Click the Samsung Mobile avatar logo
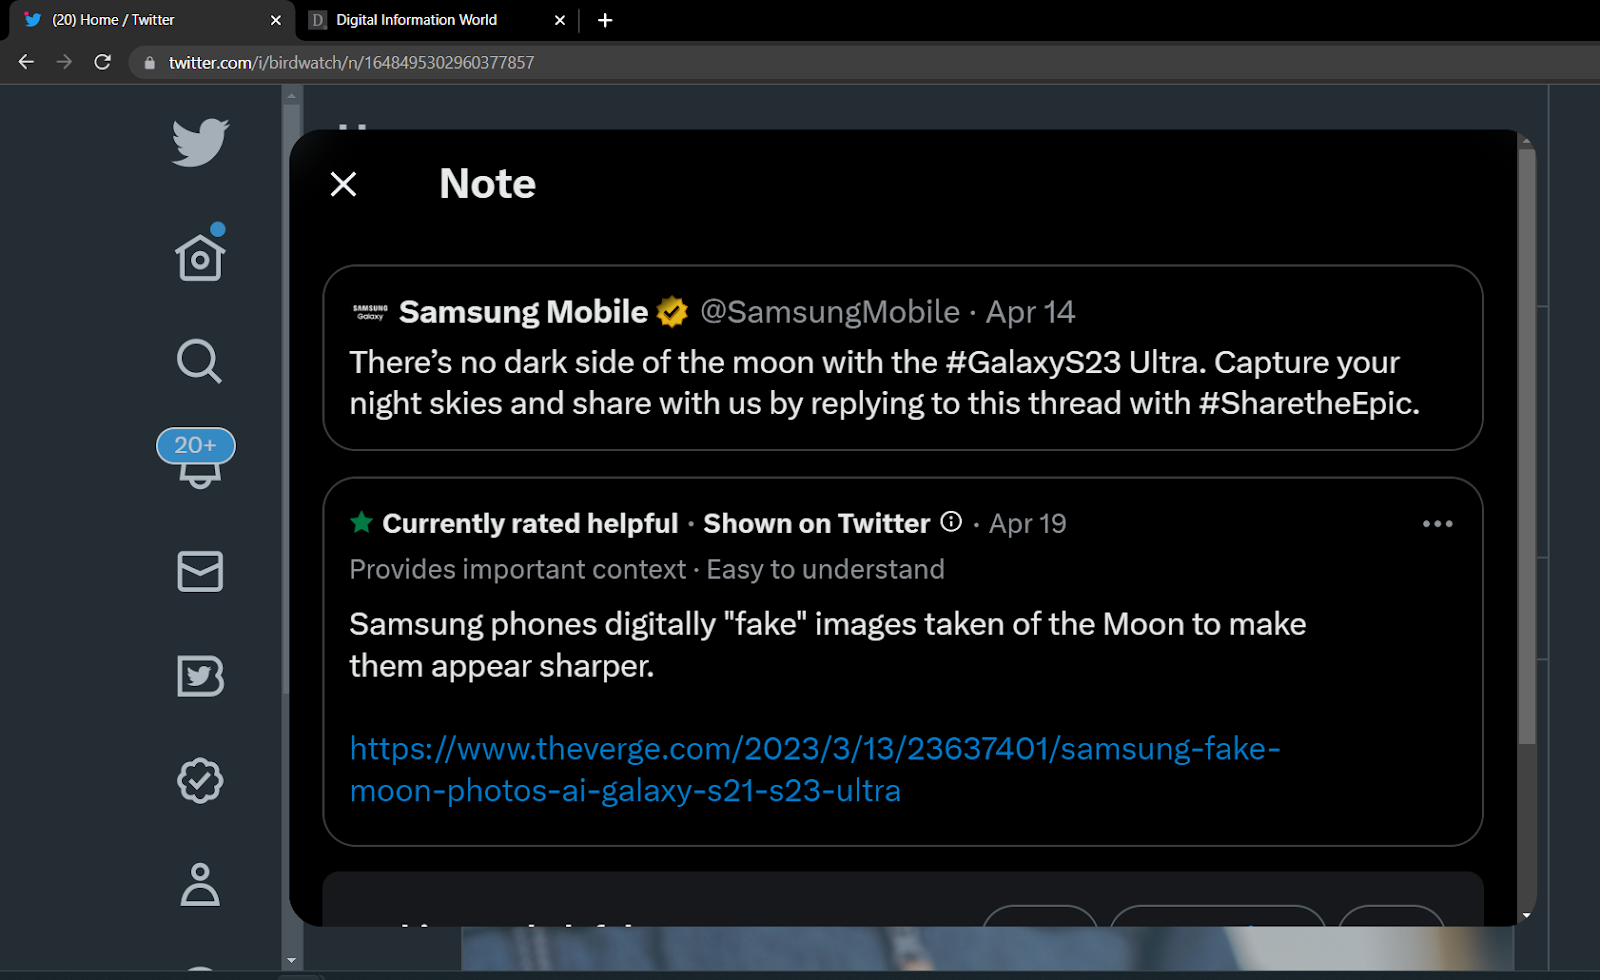The height and width of the screenshot is (980, 1600). [x=370, y=312]
